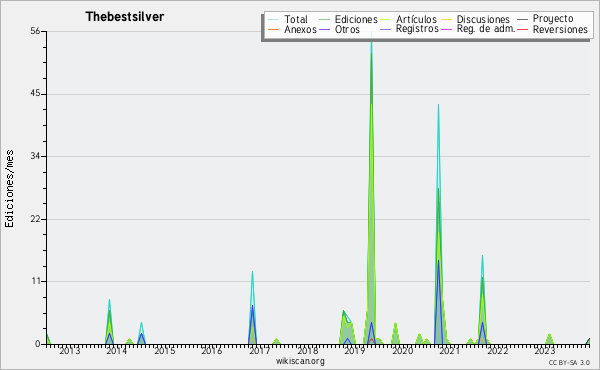Image resolution: width=600 pixels, height=370 pixels.
Task: Click the 45 y-axis value
Action: (x=35, y=94)
